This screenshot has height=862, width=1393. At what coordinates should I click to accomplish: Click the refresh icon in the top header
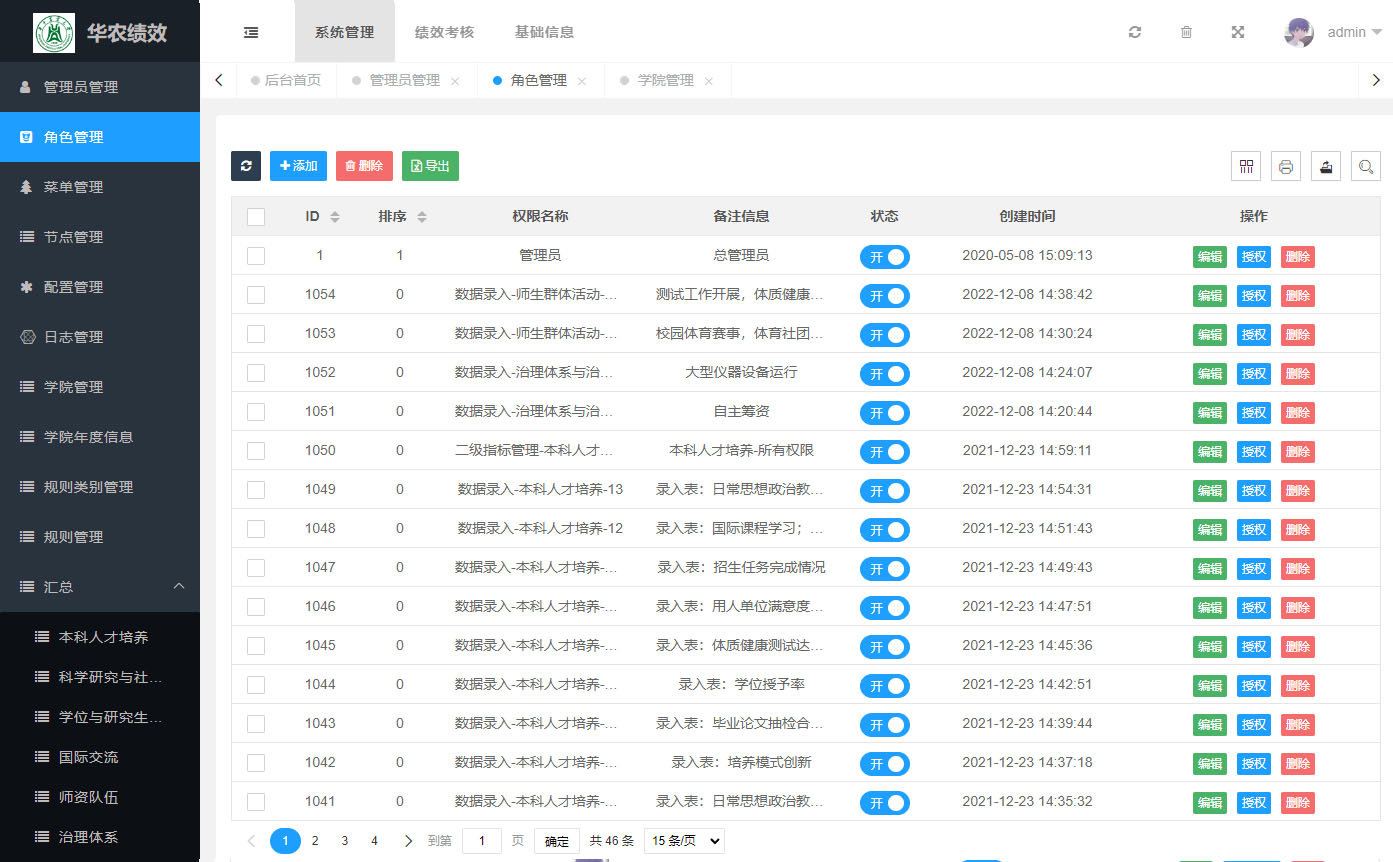1134,32
